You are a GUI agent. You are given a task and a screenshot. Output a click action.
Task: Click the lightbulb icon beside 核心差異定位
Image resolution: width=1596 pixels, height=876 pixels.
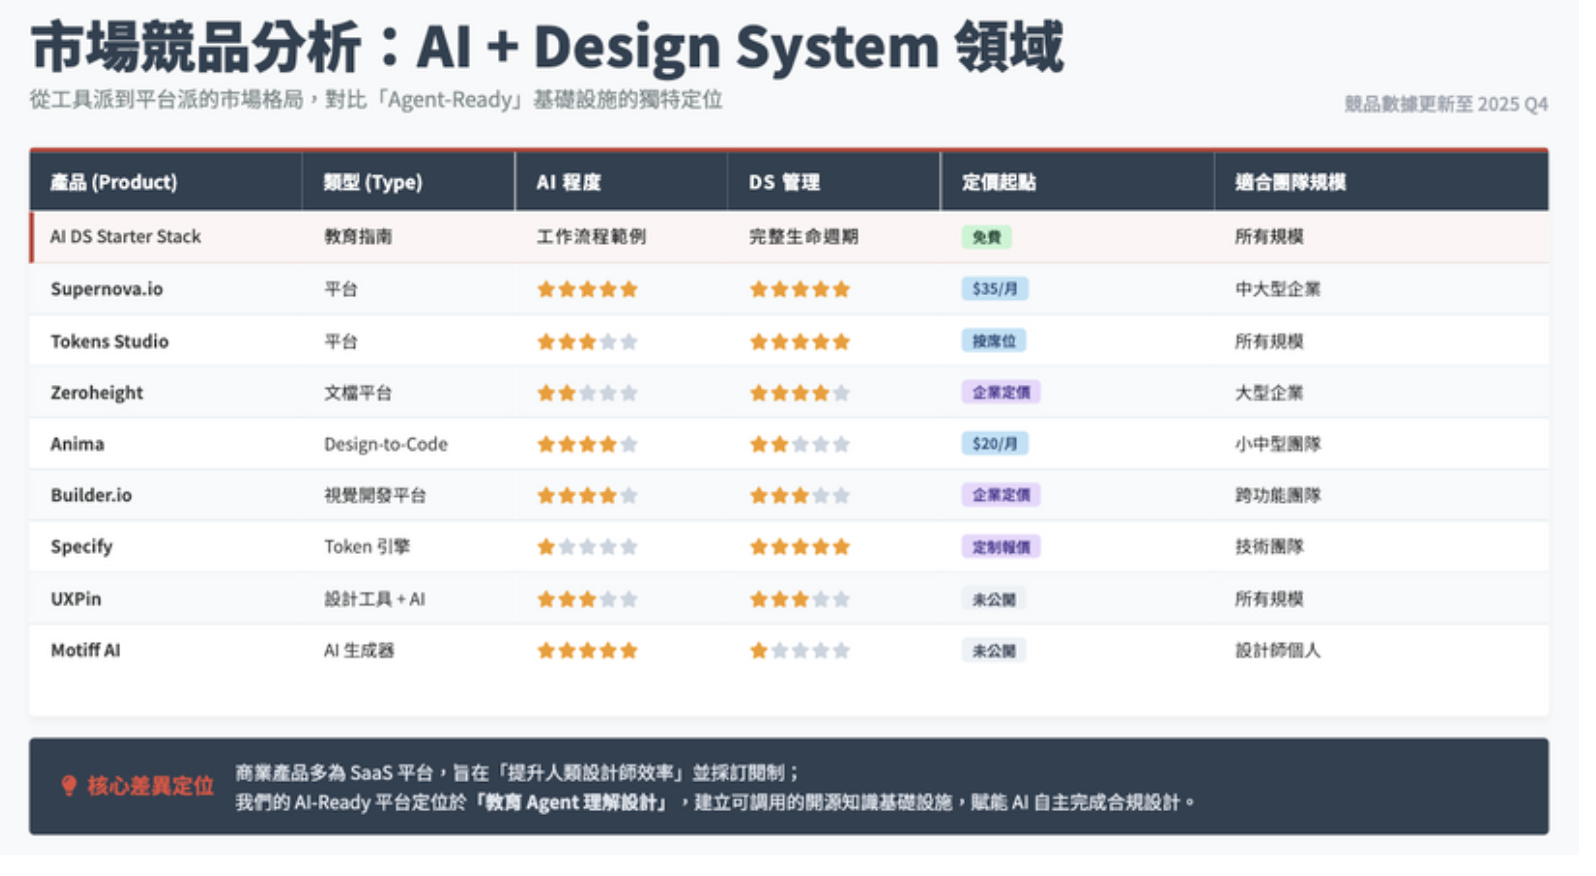coord(69,786)
